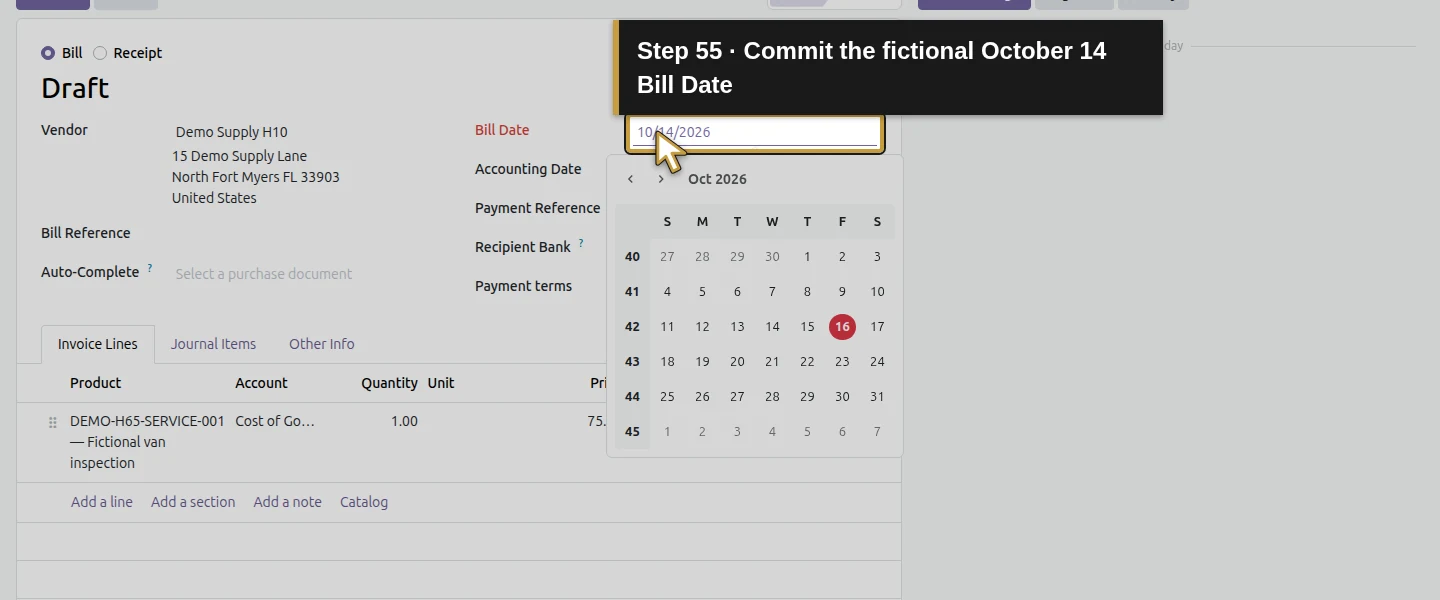Select October 11 in the calendar

(x=667, y=327)
